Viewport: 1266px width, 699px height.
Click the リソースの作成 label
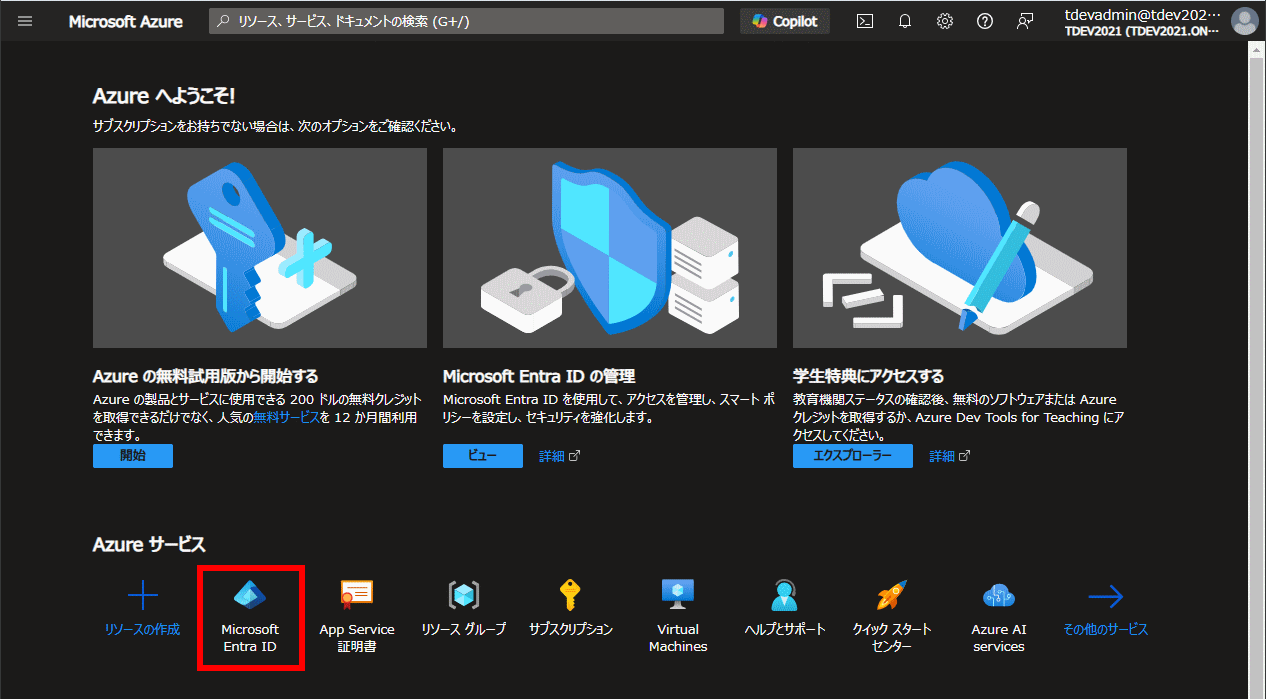coord(143,629)
